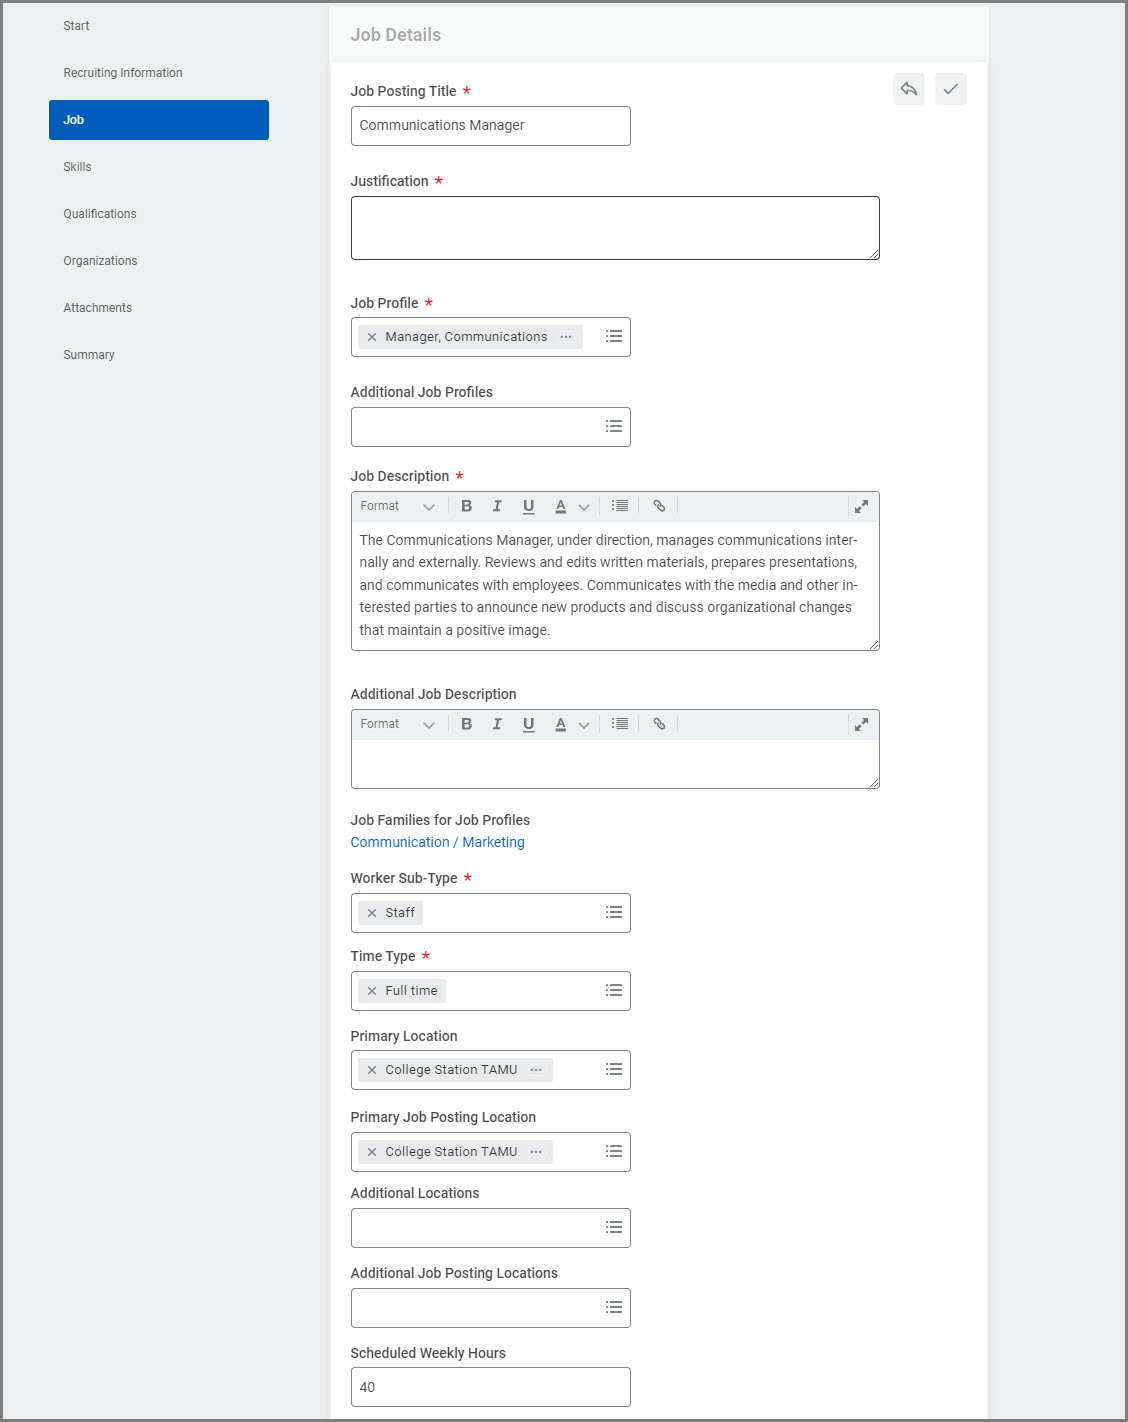Click the checkmark save icon in Job Details
Viewport: 1128px width, 1422px height.
point(950,89)
